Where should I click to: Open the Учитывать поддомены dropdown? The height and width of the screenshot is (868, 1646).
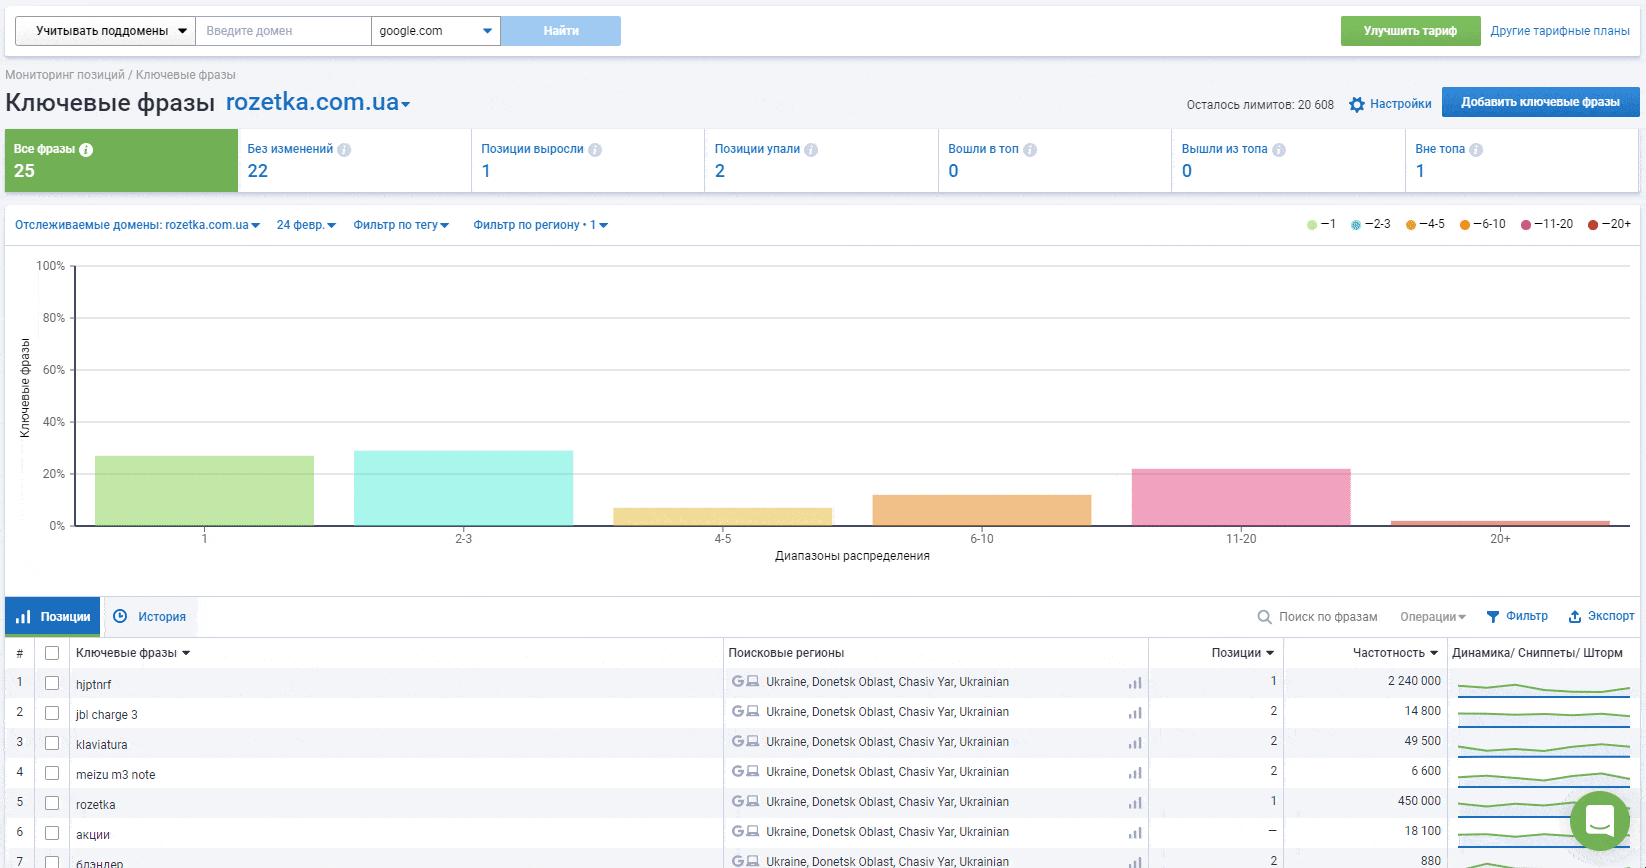(x=105, y=31)
